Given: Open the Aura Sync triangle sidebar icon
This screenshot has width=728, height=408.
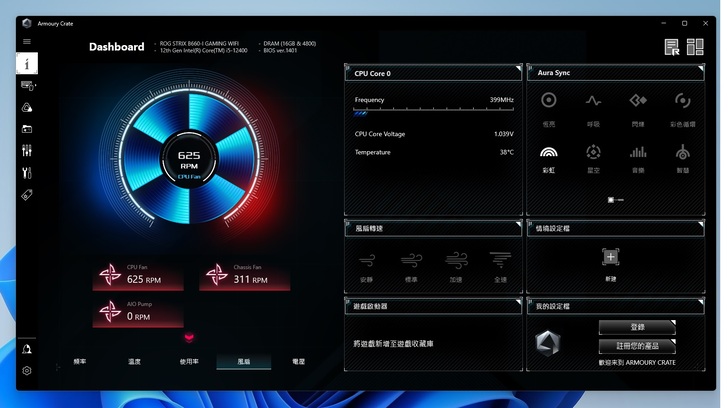Looking at the screenshot, I should (27, 108).
